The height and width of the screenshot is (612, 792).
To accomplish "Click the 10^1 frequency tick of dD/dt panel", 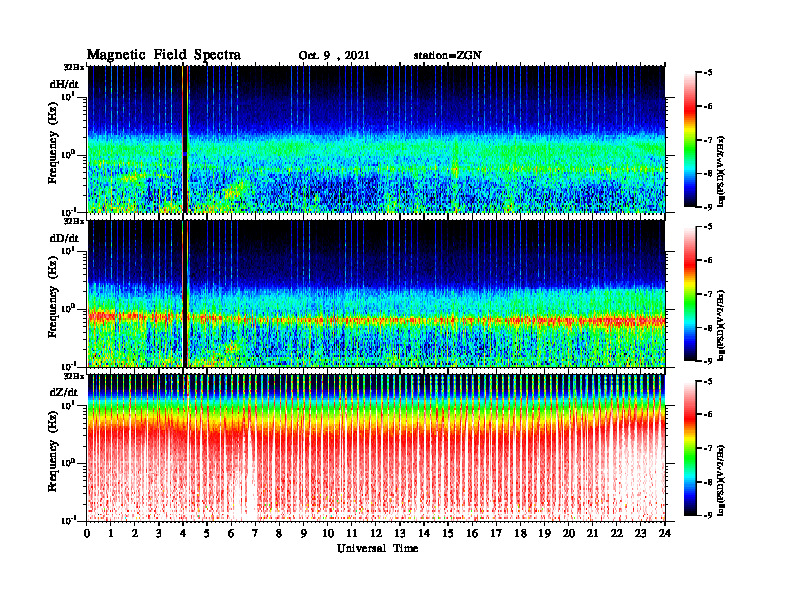I will [x=68, y=250].
